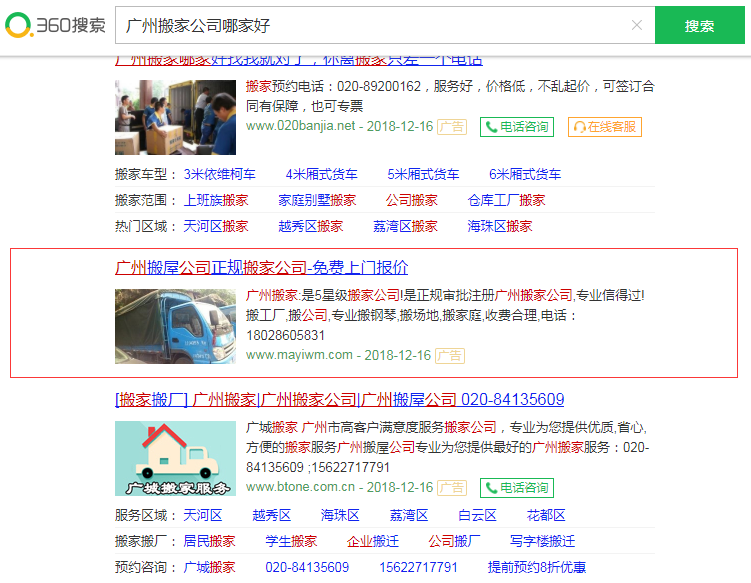The width and height of the screenshot is (751, 583).
Task: Click the 广告 tag on btone.com.cn result
Action: pyautogui.click(x=452, y=488)
